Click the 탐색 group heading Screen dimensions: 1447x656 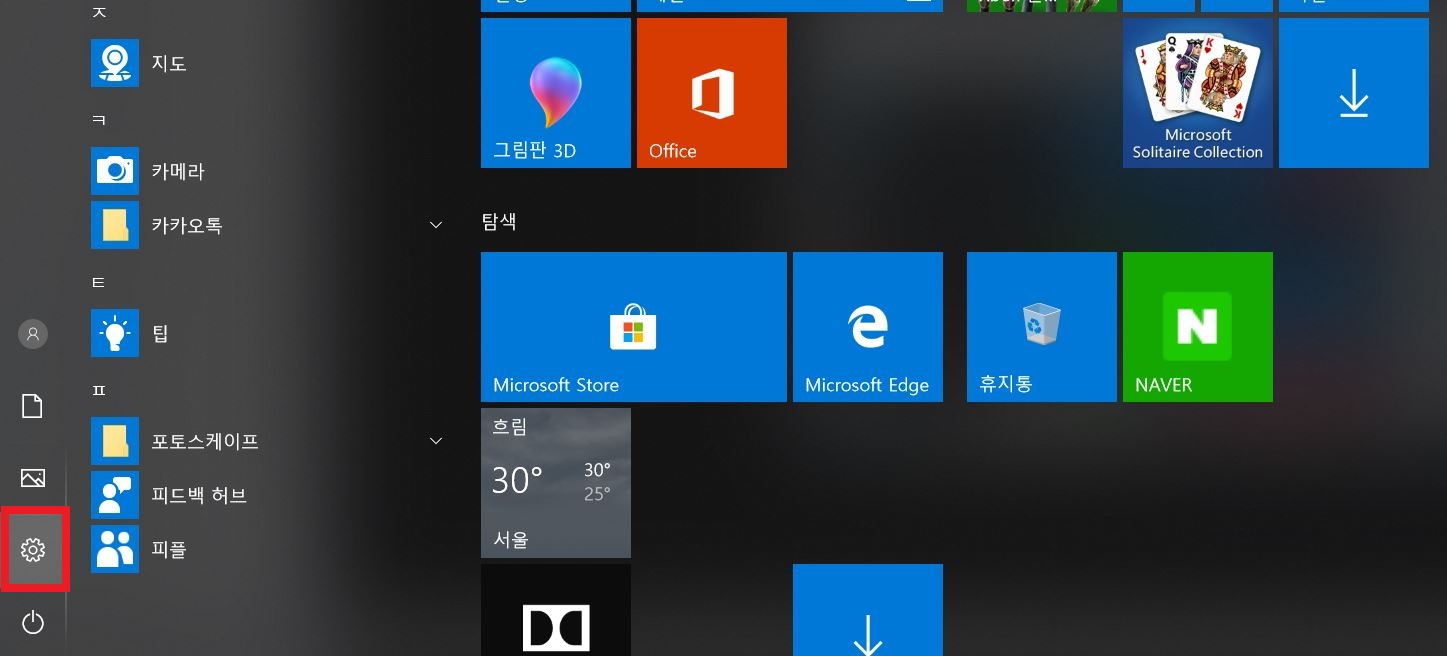499,222
